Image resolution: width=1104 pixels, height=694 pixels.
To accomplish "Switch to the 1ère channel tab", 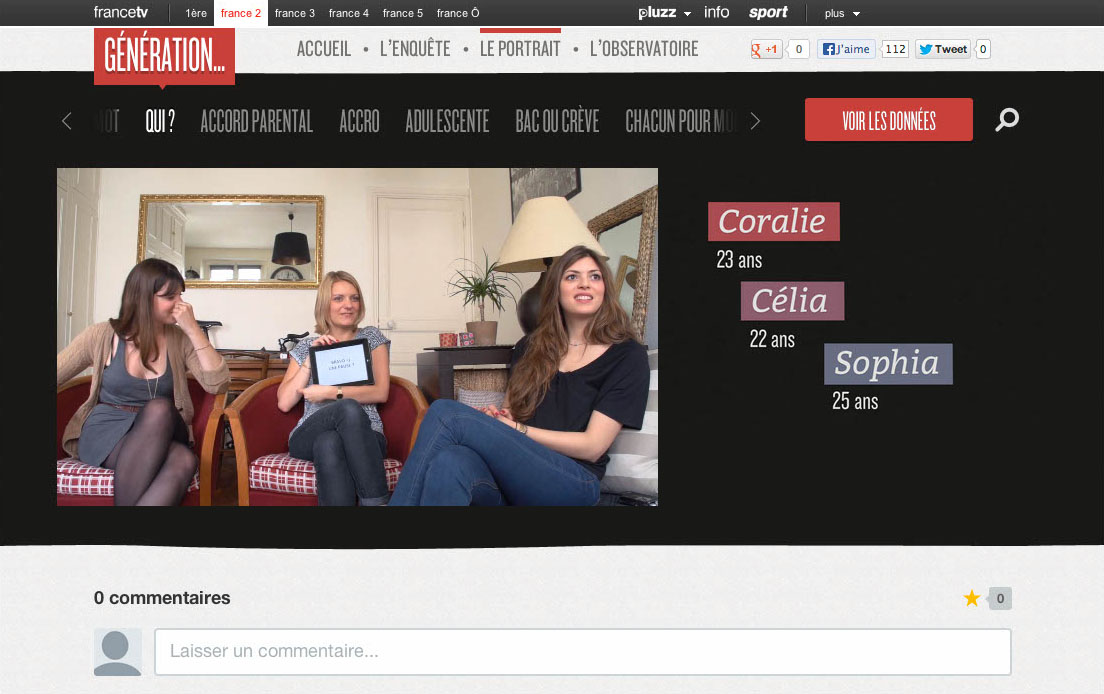I will coord(196,13).
